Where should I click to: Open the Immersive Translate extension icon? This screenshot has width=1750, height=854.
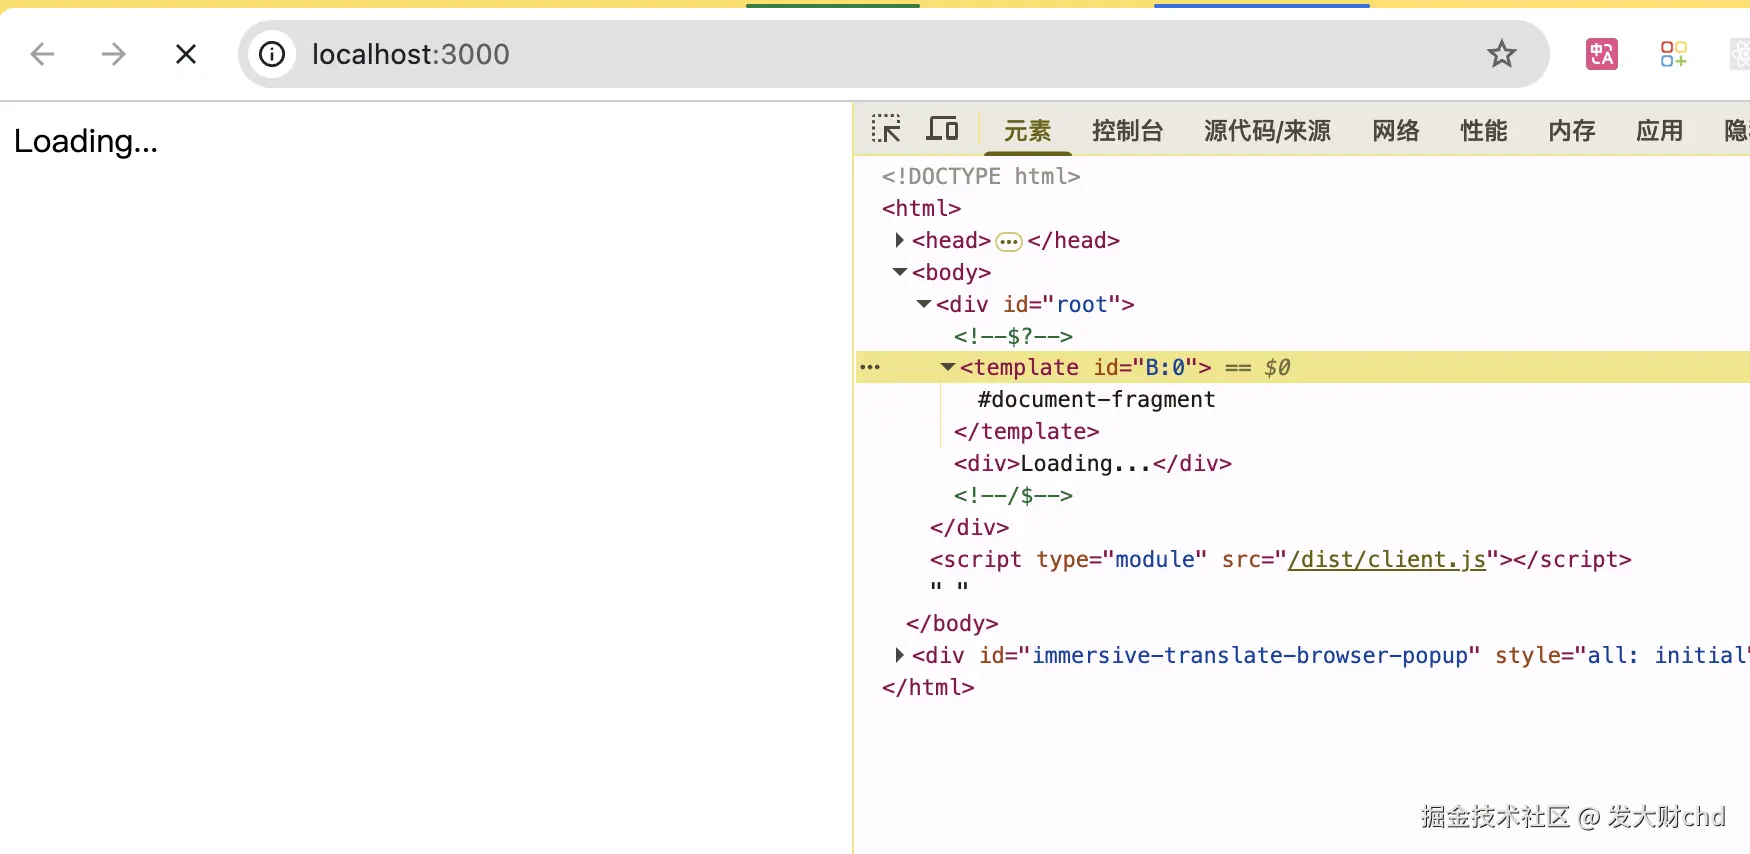click(x=1602, y=54)
